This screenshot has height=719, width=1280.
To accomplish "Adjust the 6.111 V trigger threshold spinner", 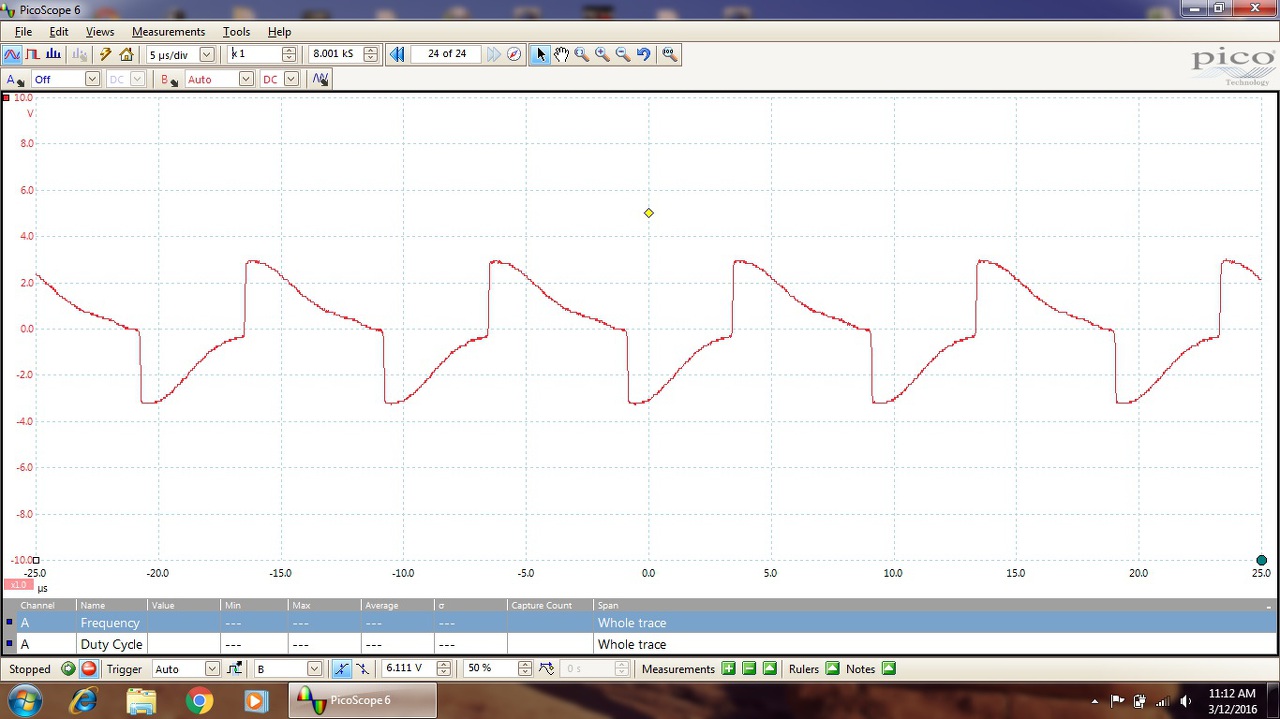I will 443,669.
